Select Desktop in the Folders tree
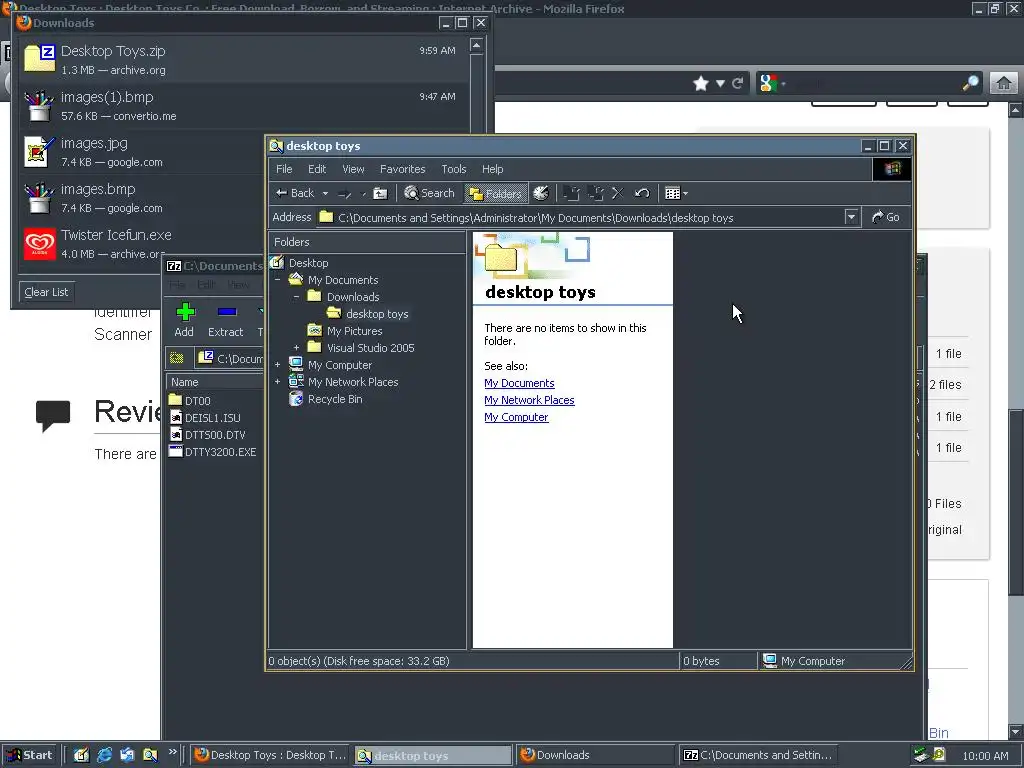Viewport: 1024px width, 768px height. pos(308,263)
